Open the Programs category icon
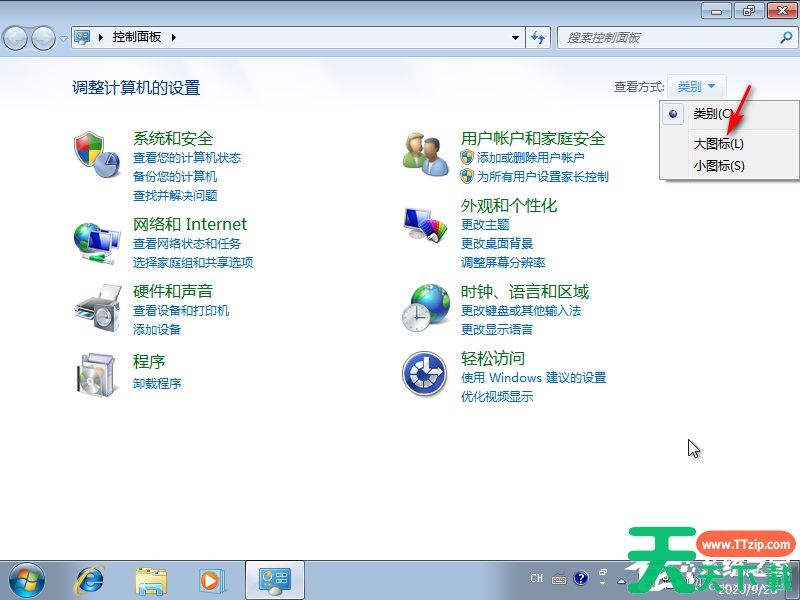 (x=97, y=374)
